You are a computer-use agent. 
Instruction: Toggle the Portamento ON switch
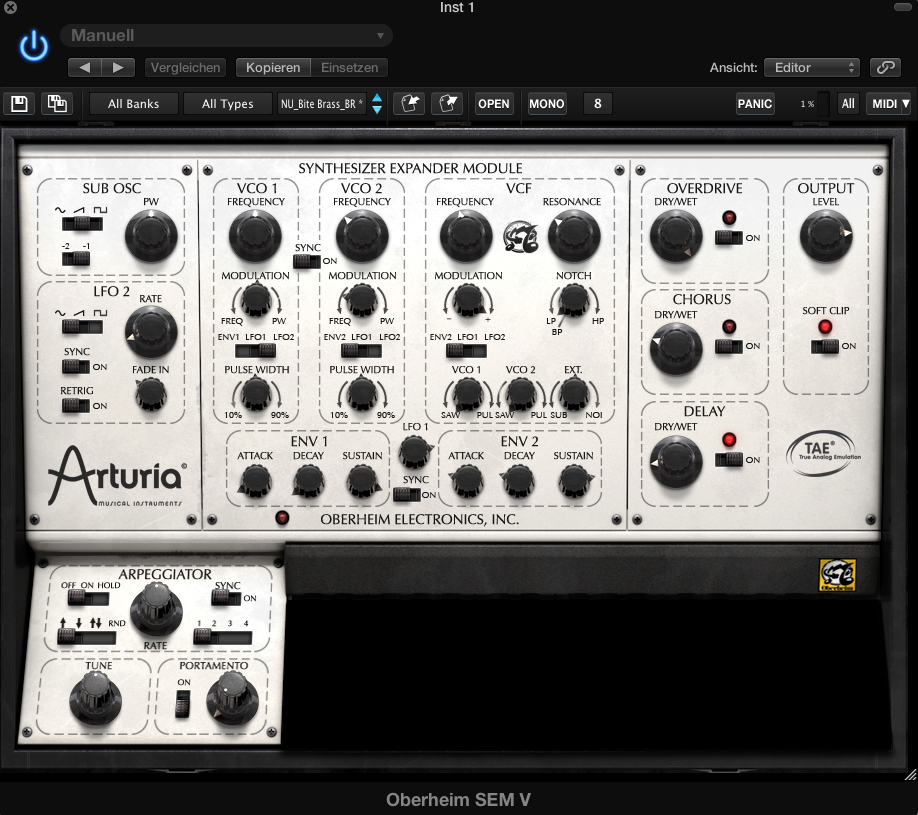click(x=183, y=703)
